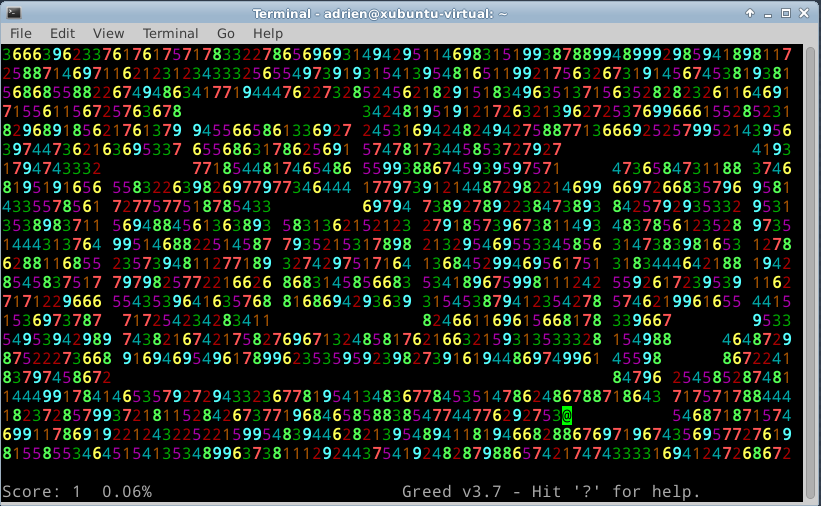Click the number group '9533'

click(772, 320)
